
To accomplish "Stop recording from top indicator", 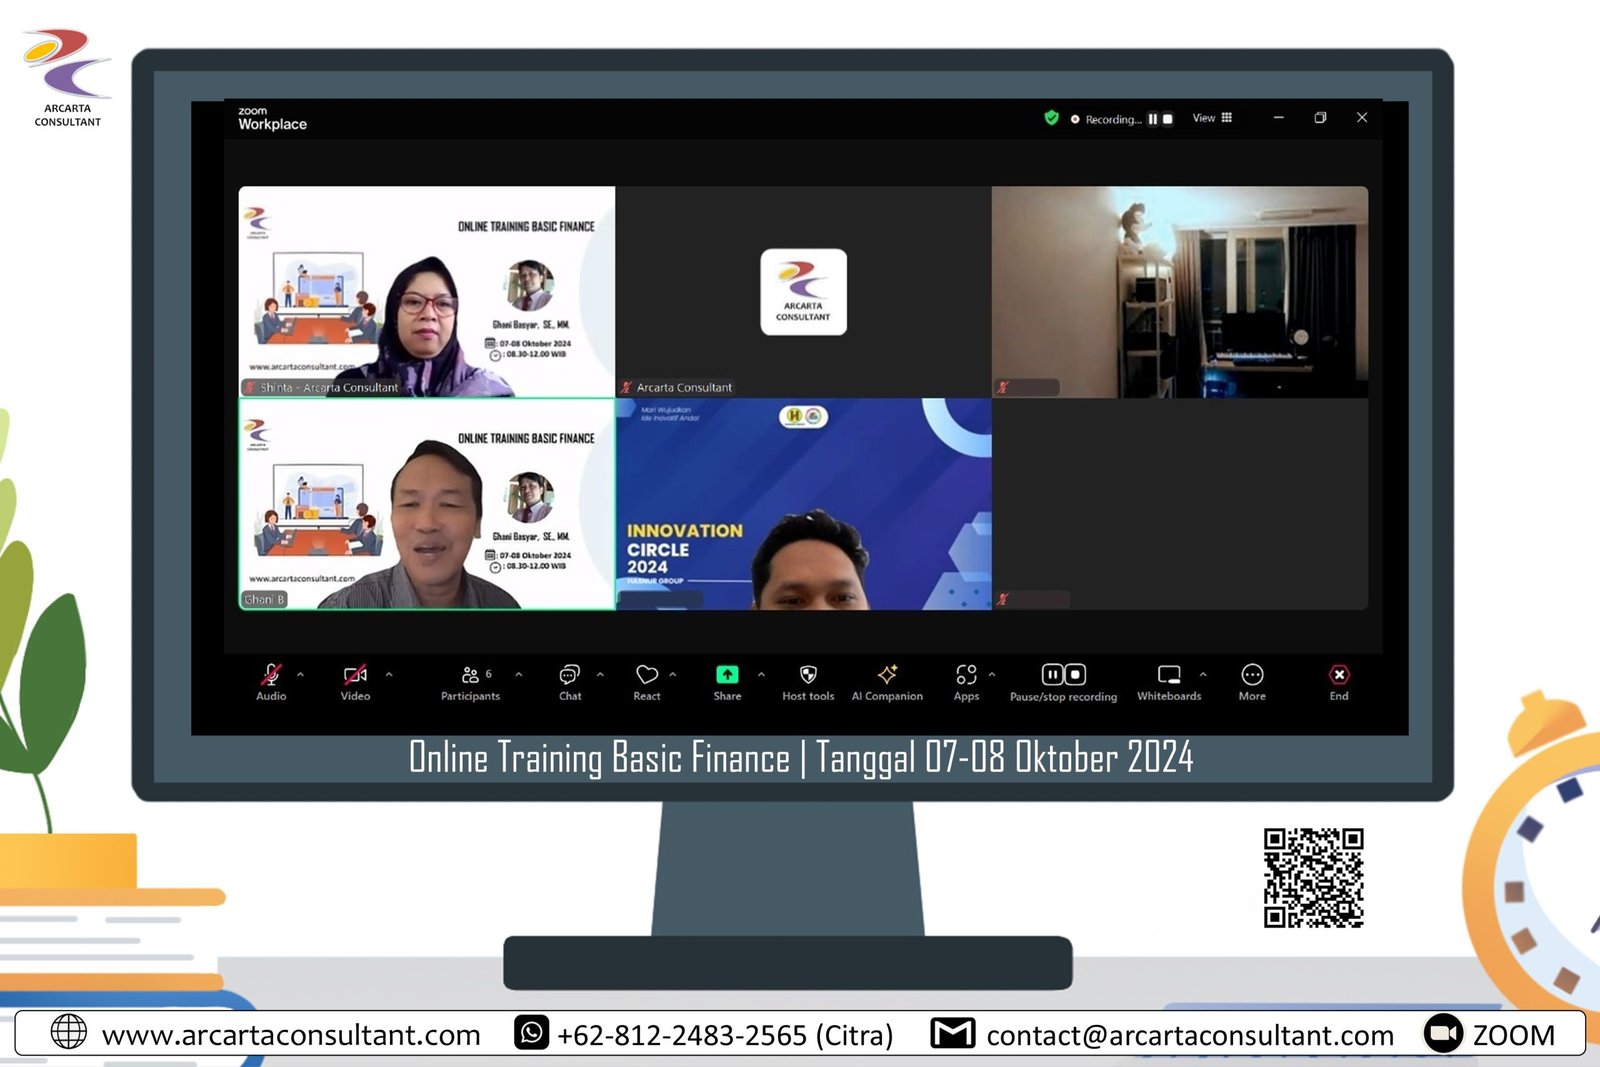I will (1167, 119).
